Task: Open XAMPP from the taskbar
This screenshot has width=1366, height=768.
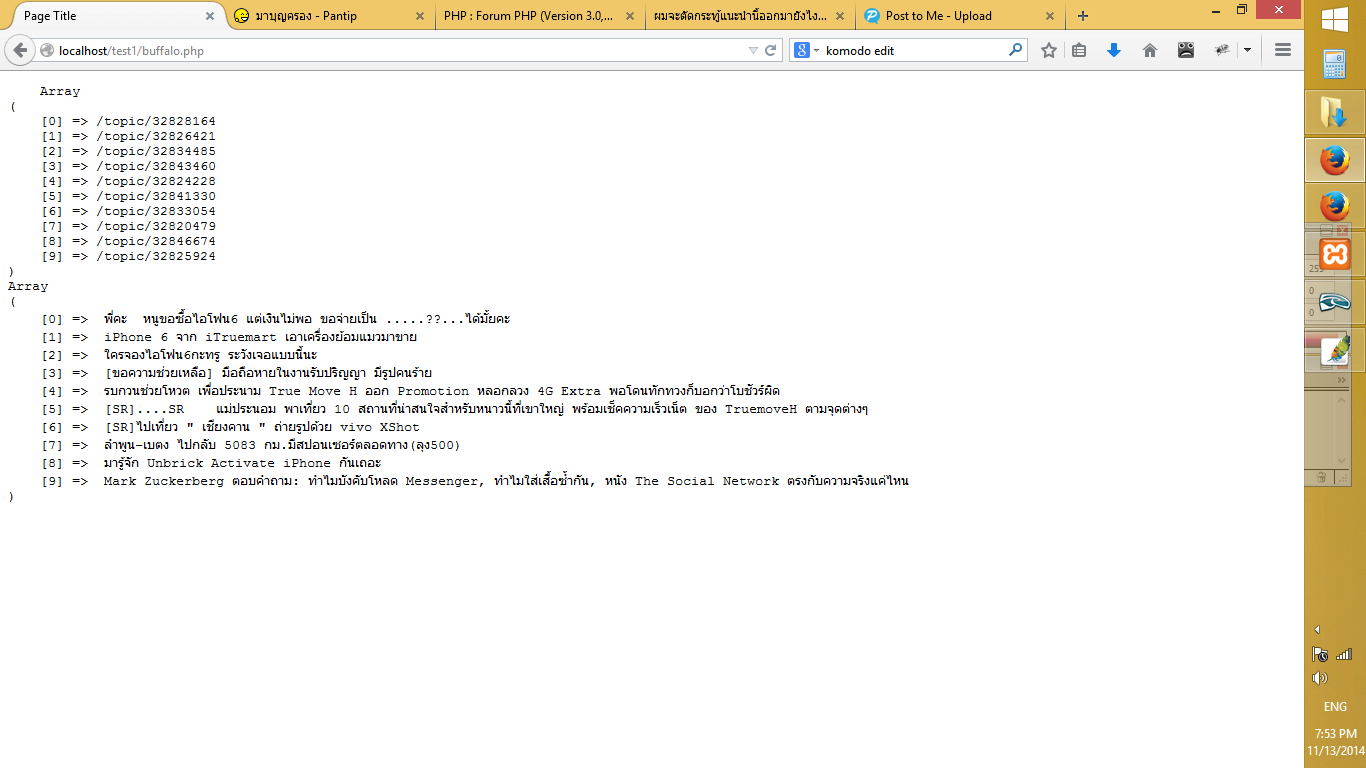Action: [1334, 254]
